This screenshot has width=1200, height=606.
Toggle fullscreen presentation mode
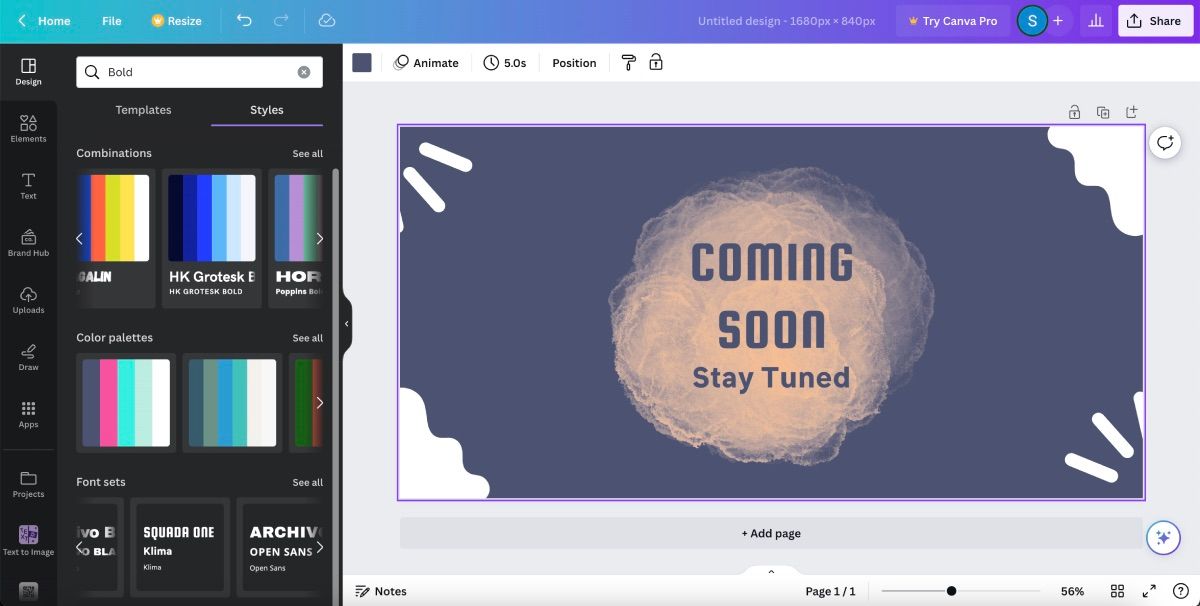pos(1148,590)
